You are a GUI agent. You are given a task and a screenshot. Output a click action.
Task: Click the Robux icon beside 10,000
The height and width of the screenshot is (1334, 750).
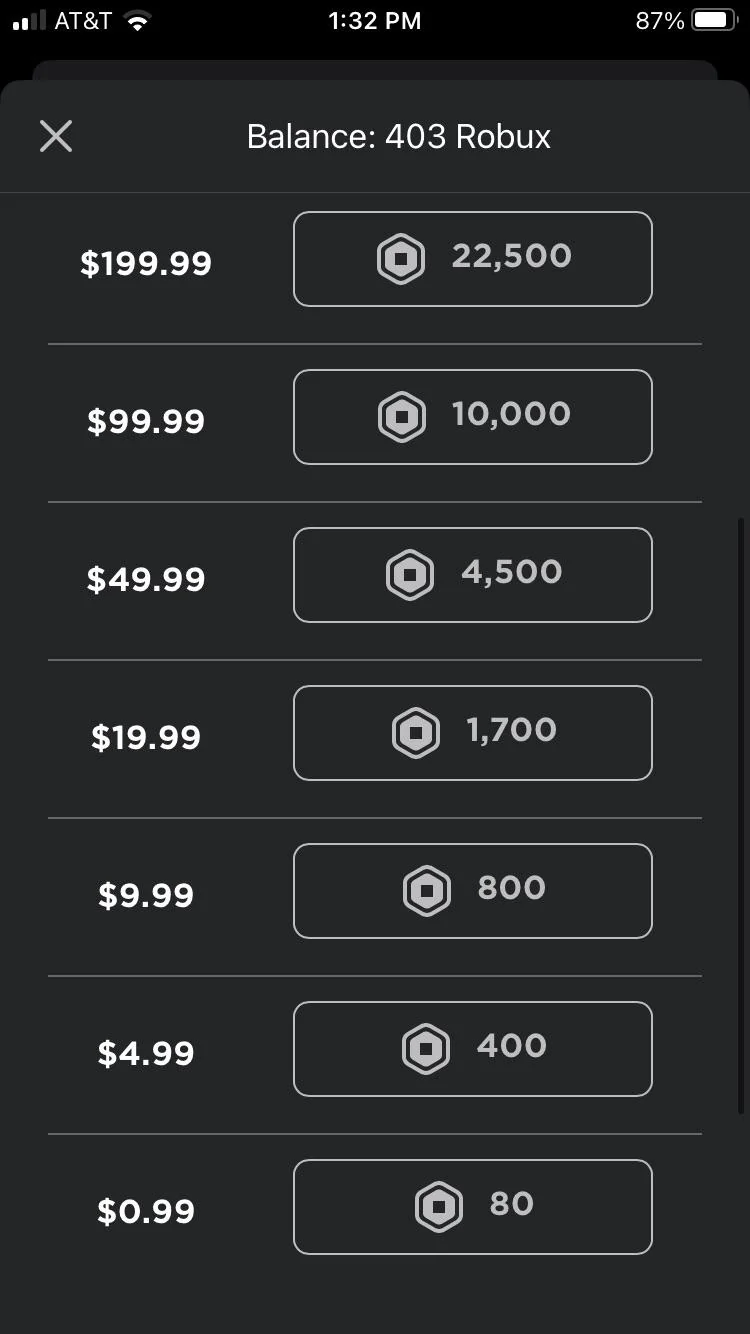[402, 417]
